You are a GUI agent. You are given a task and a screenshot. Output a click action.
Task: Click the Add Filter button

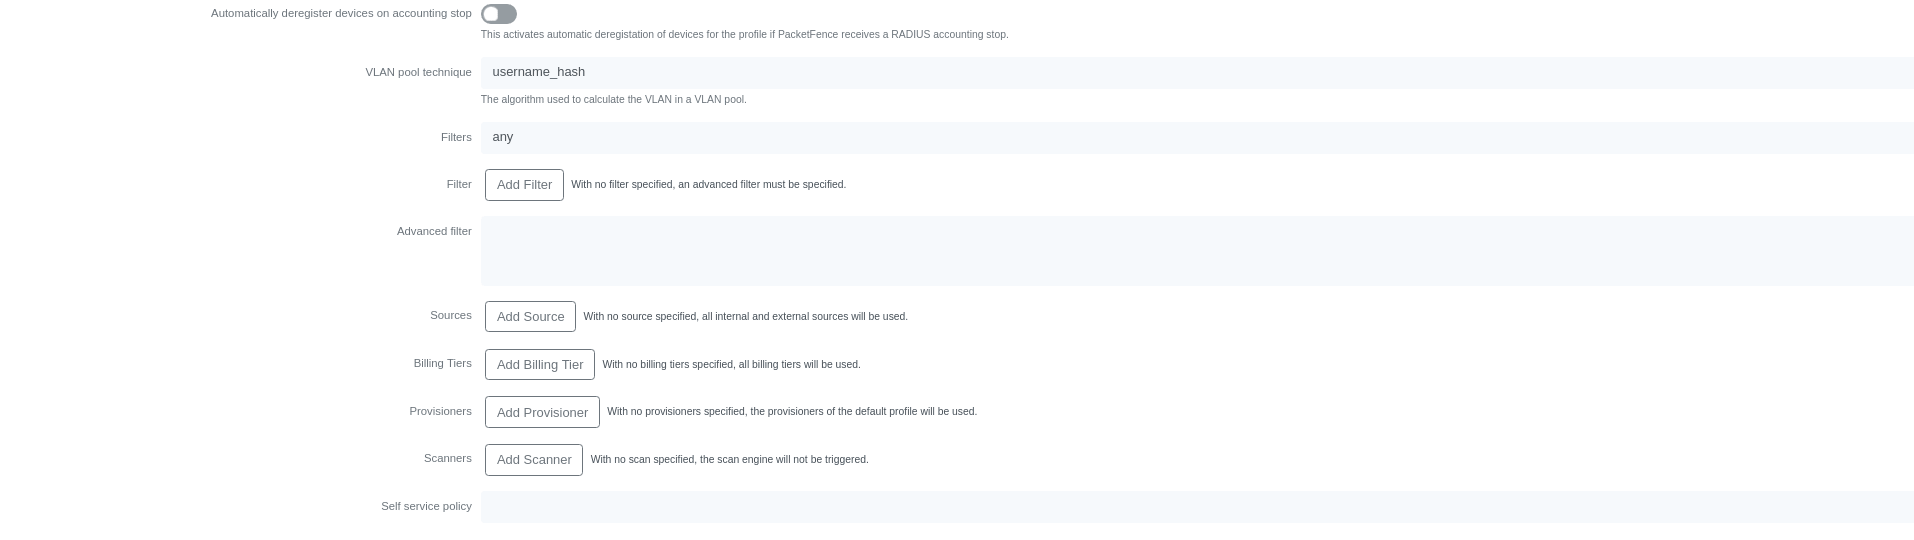coord(524,185)
